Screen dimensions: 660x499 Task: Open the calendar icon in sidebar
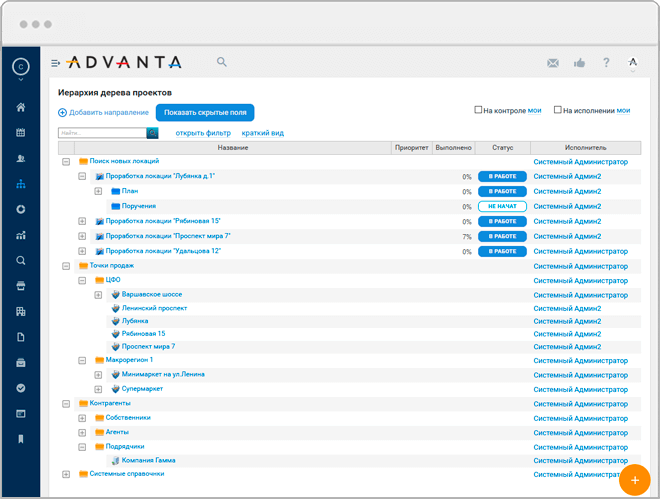point(21,133)
